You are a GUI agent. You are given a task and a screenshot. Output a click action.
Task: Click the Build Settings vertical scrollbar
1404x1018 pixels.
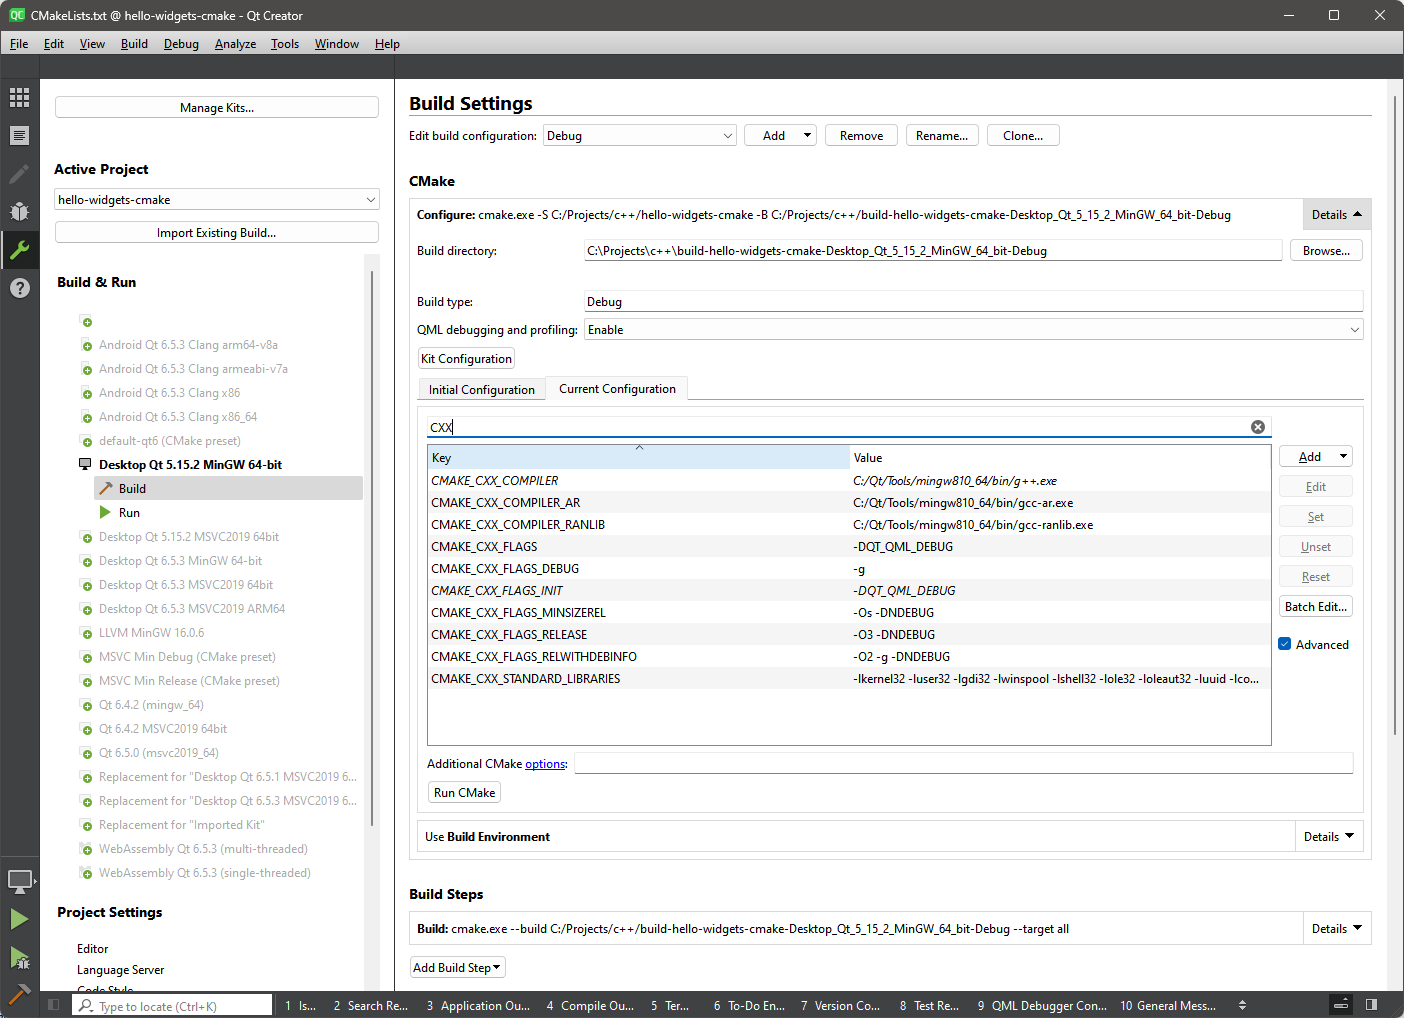[x=1395, y=416]
